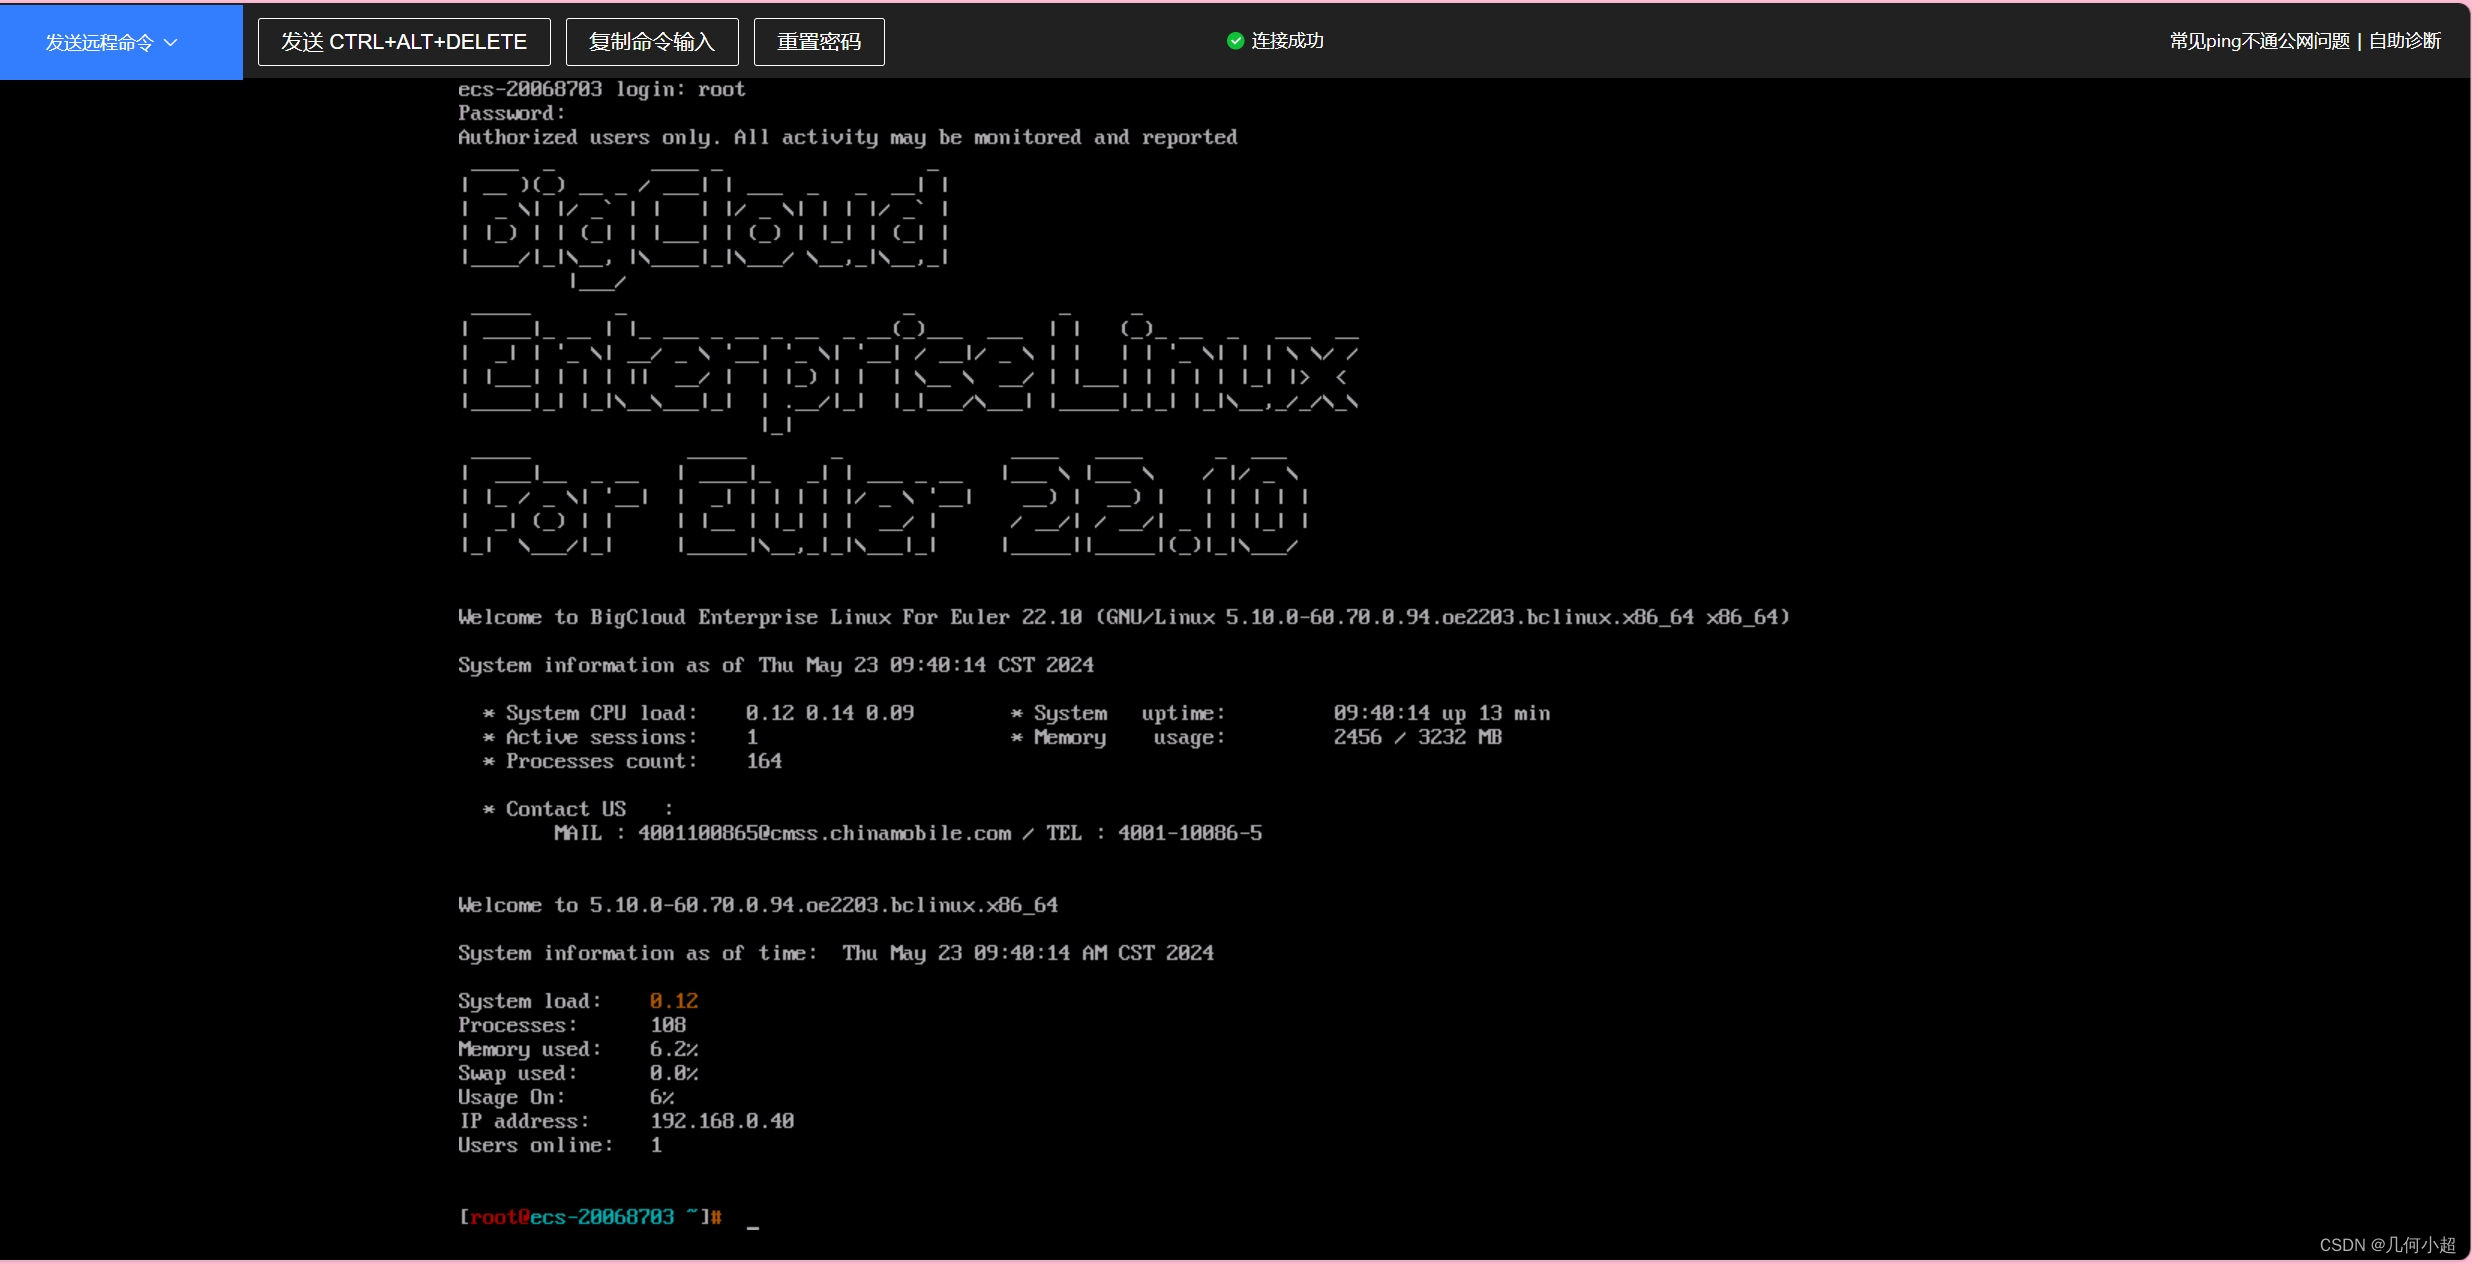Click the Memory usage 2456 / 3232 MB value
This screenshot has height=1264, width=2472.
1417,737
